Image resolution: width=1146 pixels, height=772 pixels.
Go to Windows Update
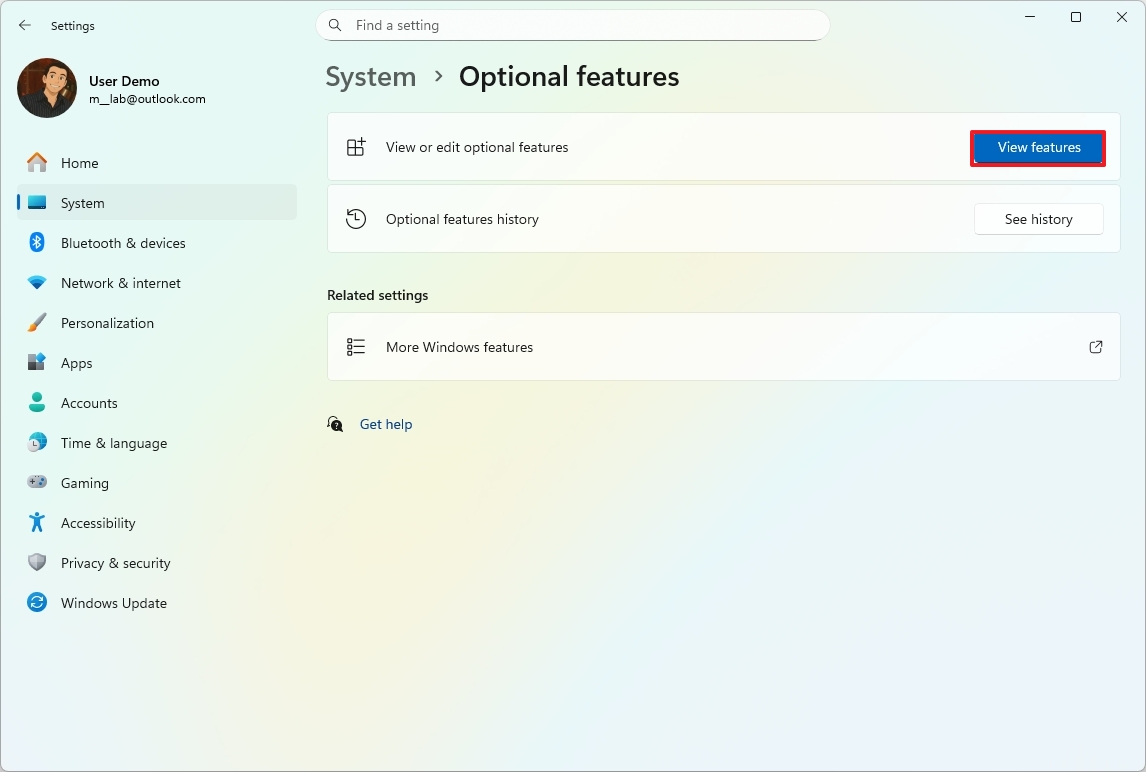tap(113, 603)
